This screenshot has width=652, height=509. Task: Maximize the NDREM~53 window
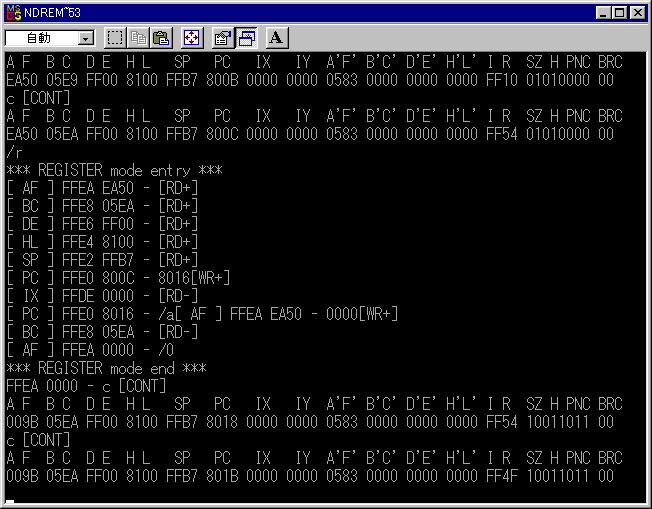[x=620, y=13]
